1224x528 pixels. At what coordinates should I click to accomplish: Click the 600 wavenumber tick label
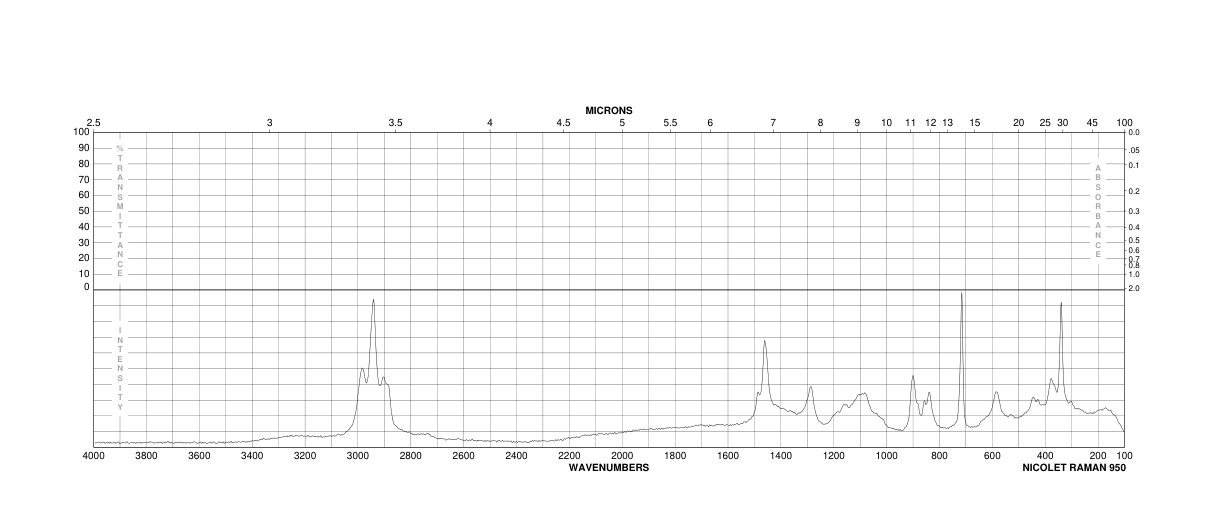(x=992, y=456)
